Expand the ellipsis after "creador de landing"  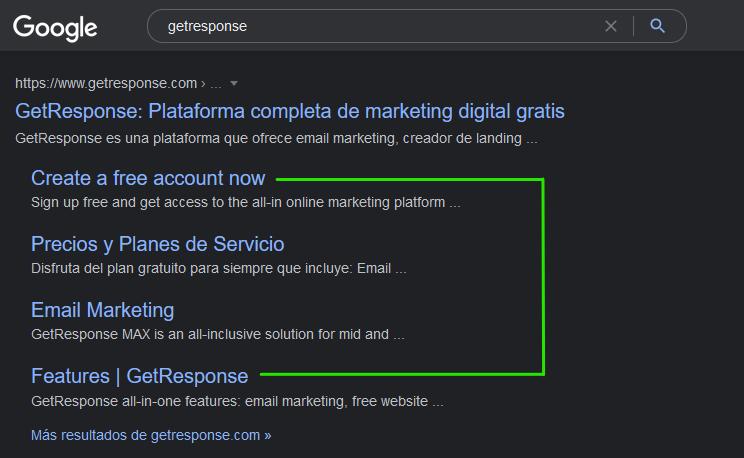tap(532, 139)
